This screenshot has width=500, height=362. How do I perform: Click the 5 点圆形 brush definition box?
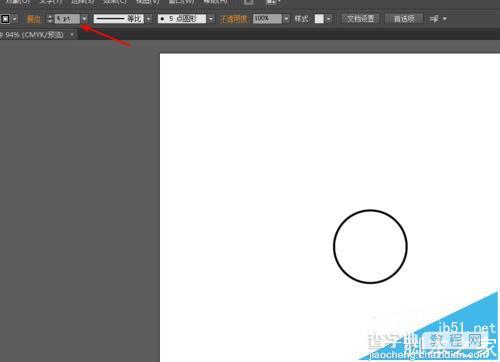coord(182,19)
